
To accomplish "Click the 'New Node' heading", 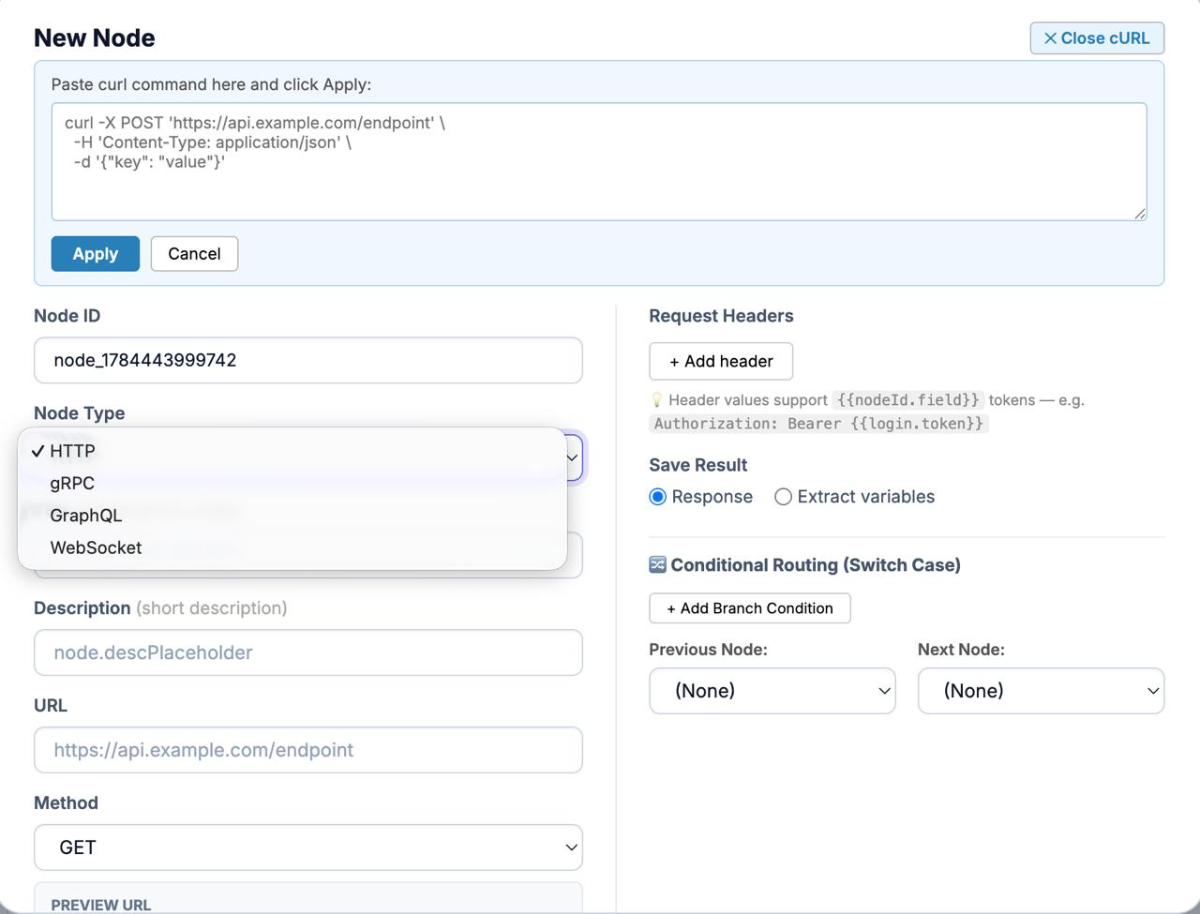I will point(94,38).
